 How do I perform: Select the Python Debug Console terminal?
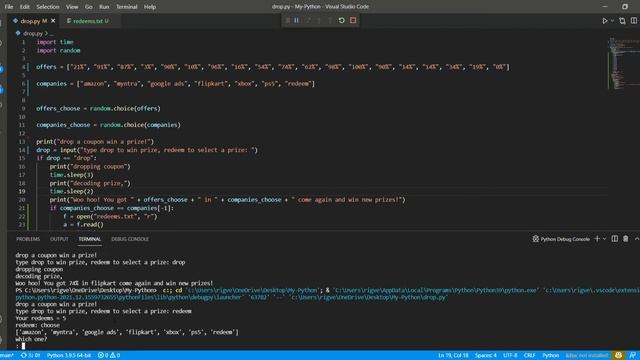[561, 239]
